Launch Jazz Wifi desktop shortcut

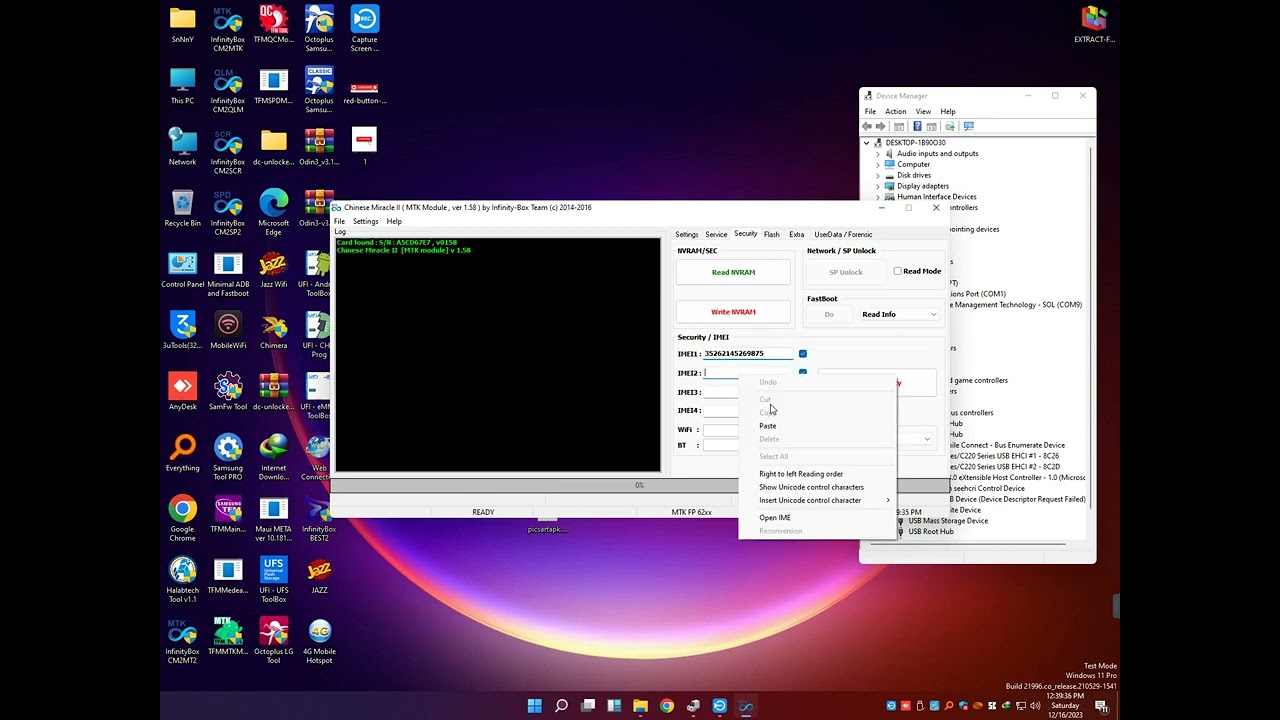click(x=273, y=270)
